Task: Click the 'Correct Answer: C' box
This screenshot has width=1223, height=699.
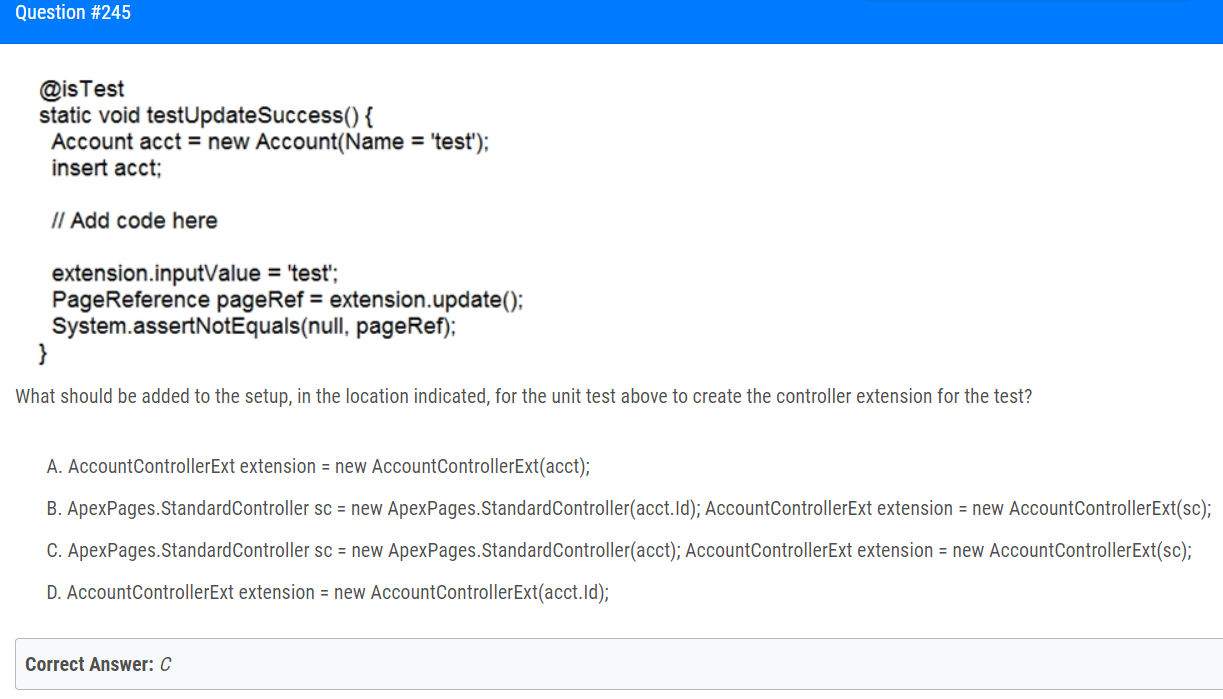Action: 619,664
